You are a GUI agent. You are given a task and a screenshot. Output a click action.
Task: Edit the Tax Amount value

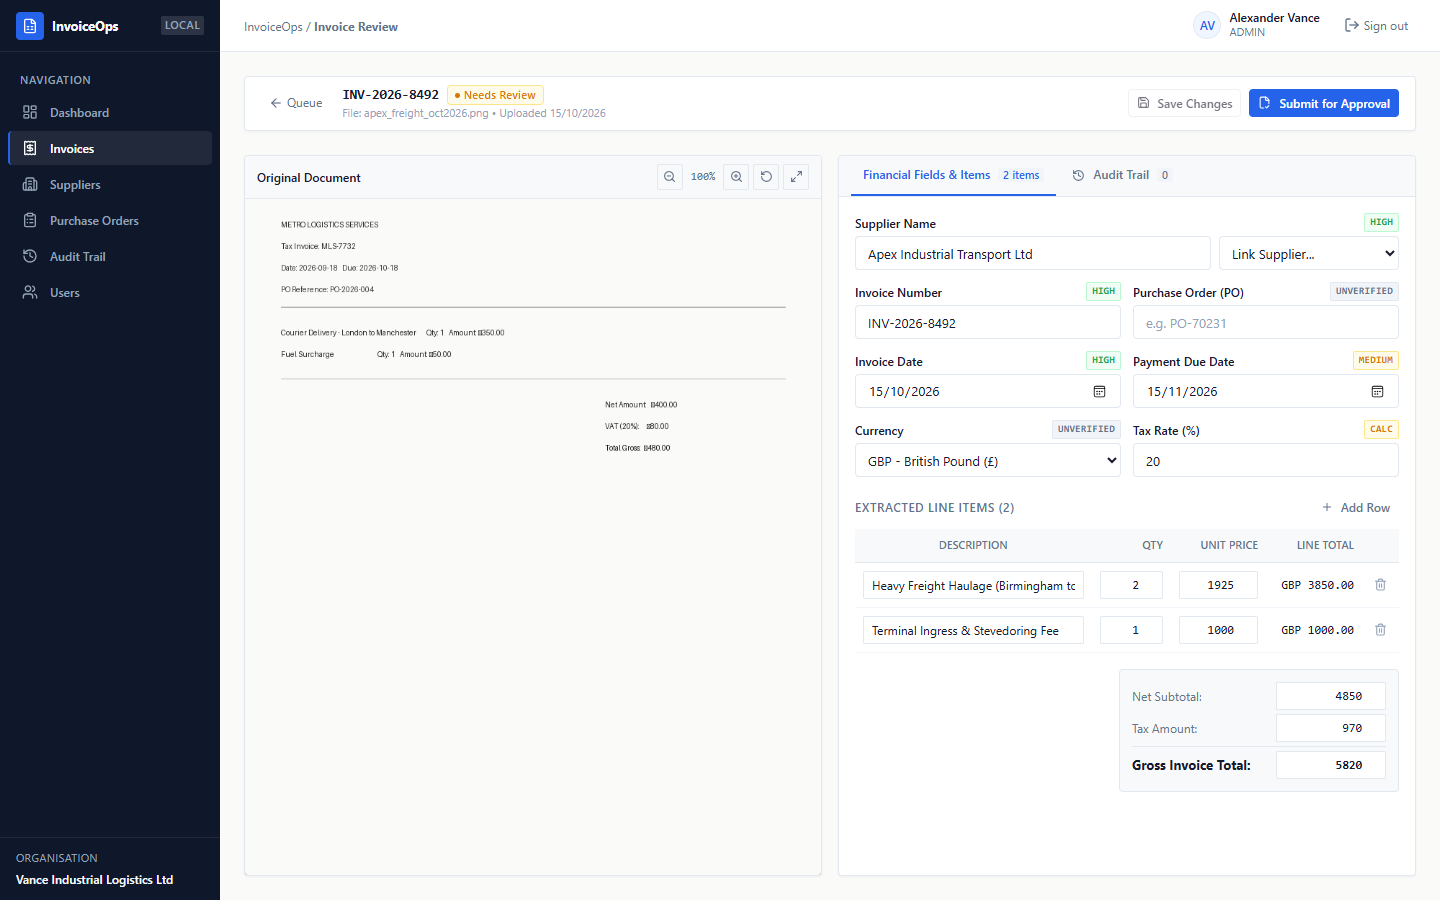pos(1331,728)
